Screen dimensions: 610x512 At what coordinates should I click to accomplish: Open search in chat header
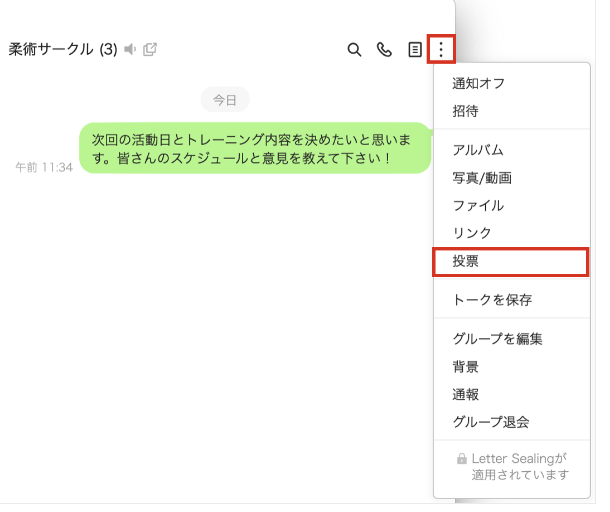click(354, 50)
